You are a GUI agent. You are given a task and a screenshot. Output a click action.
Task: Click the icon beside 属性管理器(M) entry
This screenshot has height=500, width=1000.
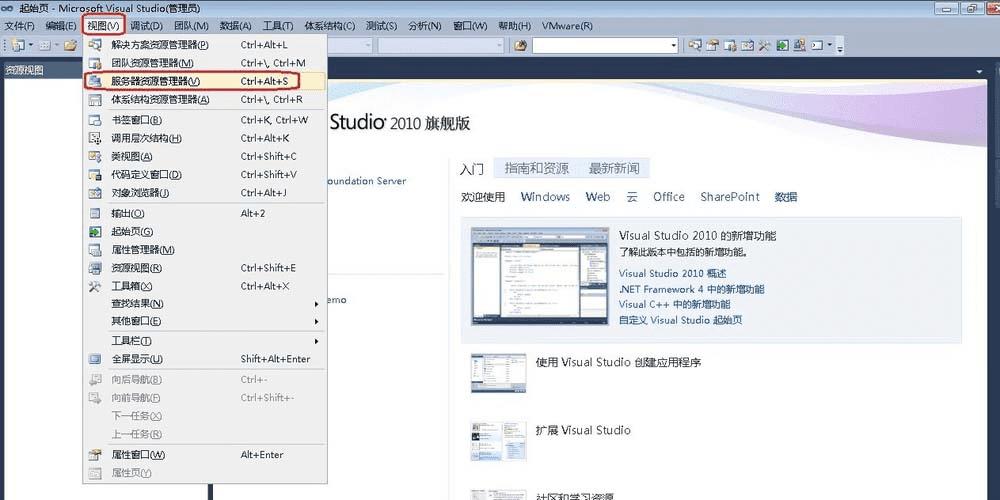pos(95,250)
